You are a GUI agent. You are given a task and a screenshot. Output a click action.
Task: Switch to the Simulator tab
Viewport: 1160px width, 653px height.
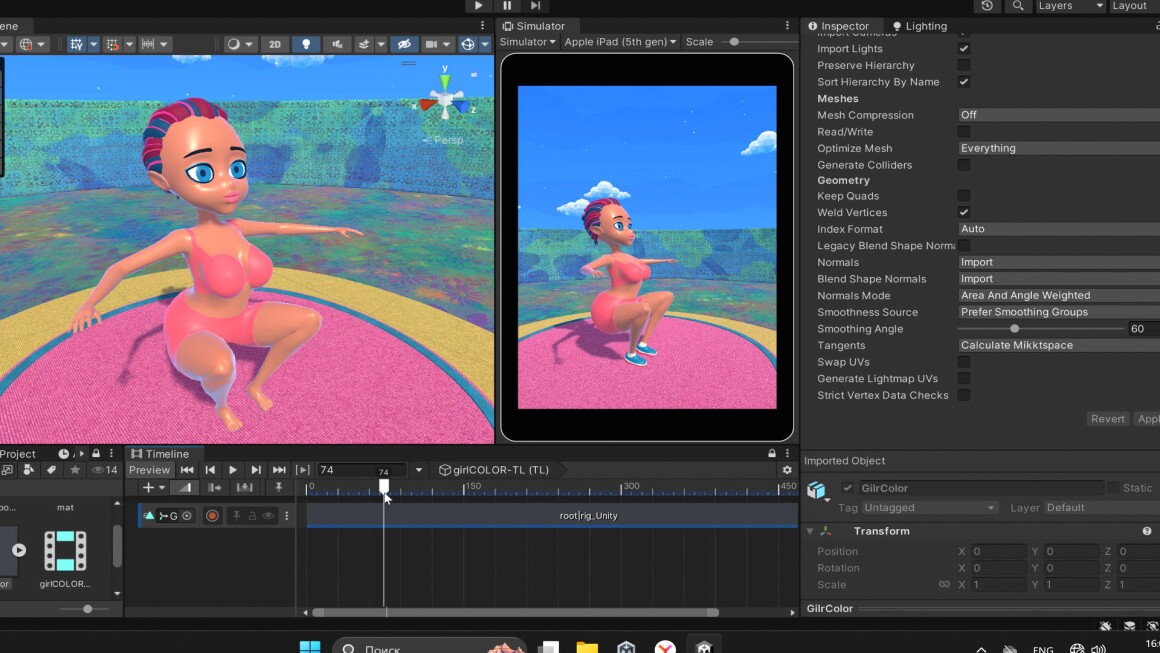[x=533, y=26]
